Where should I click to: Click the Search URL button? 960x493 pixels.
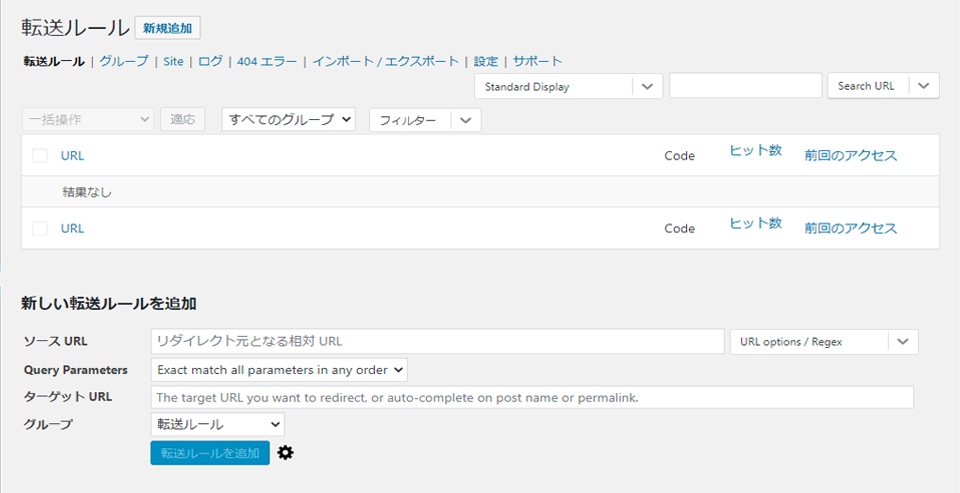(x=866, y=86)
